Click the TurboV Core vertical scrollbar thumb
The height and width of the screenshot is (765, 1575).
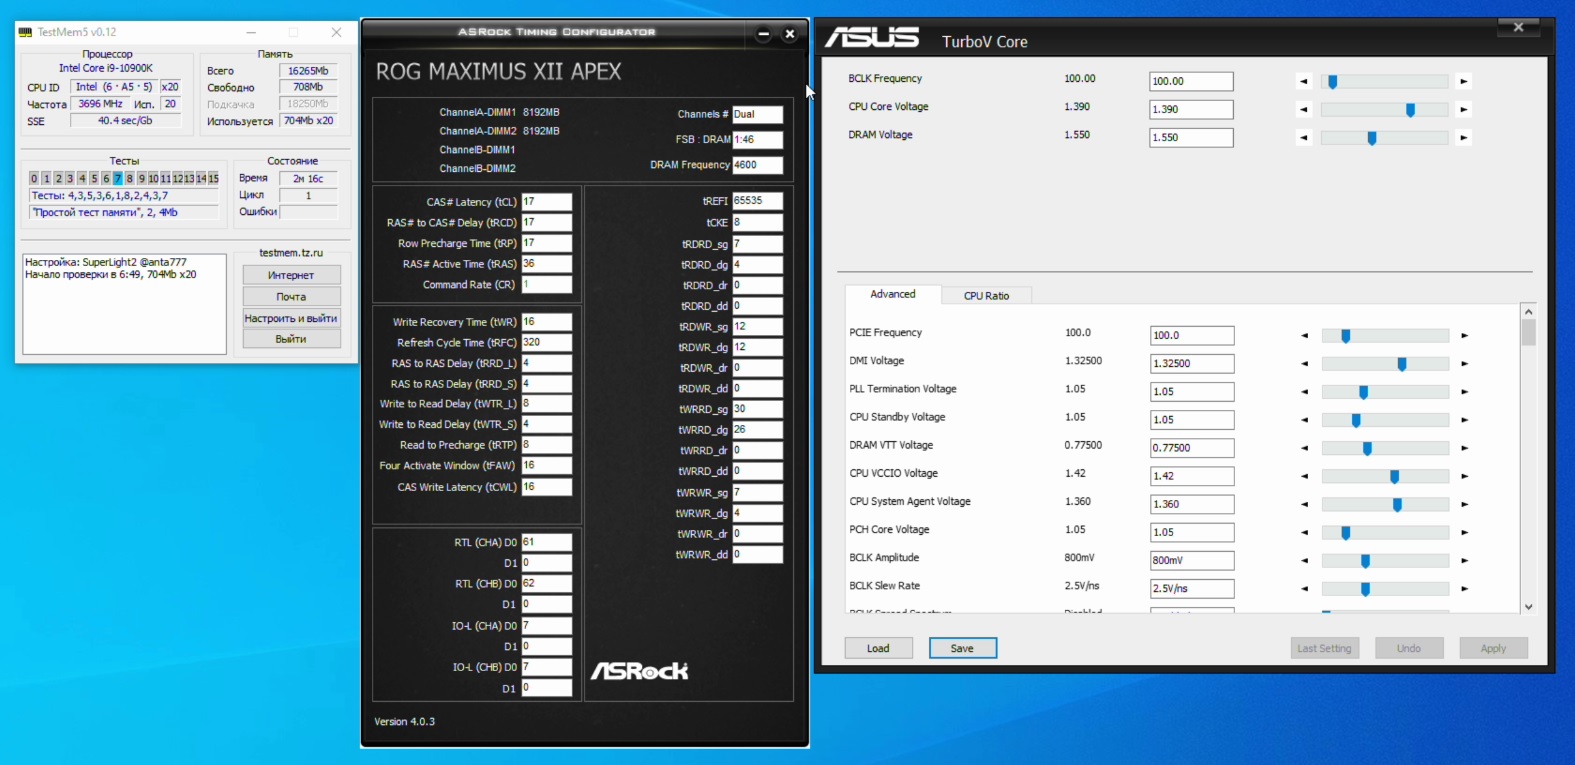point(1528,332)
